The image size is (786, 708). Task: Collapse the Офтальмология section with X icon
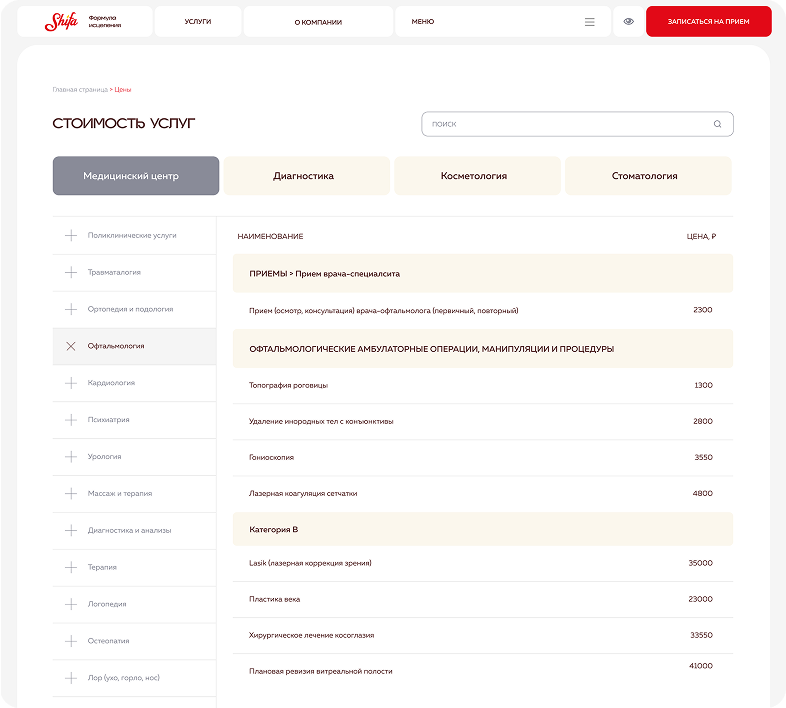tap(71, 346)
